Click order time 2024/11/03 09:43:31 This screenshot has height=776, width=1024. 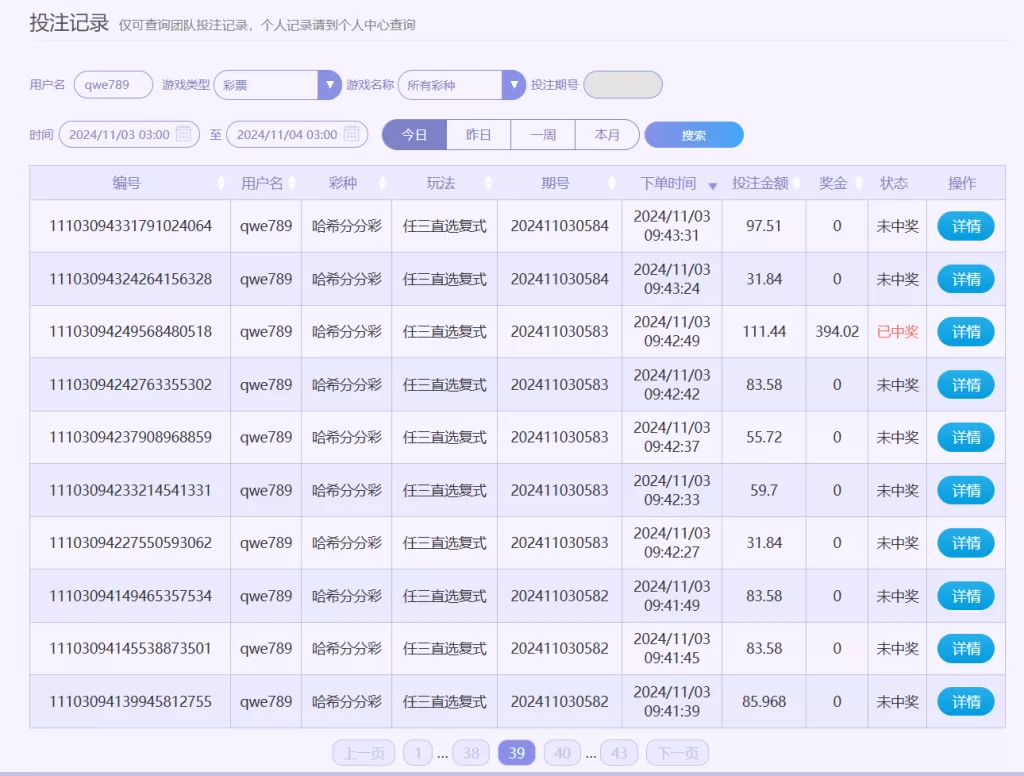(x=672, y=226)
